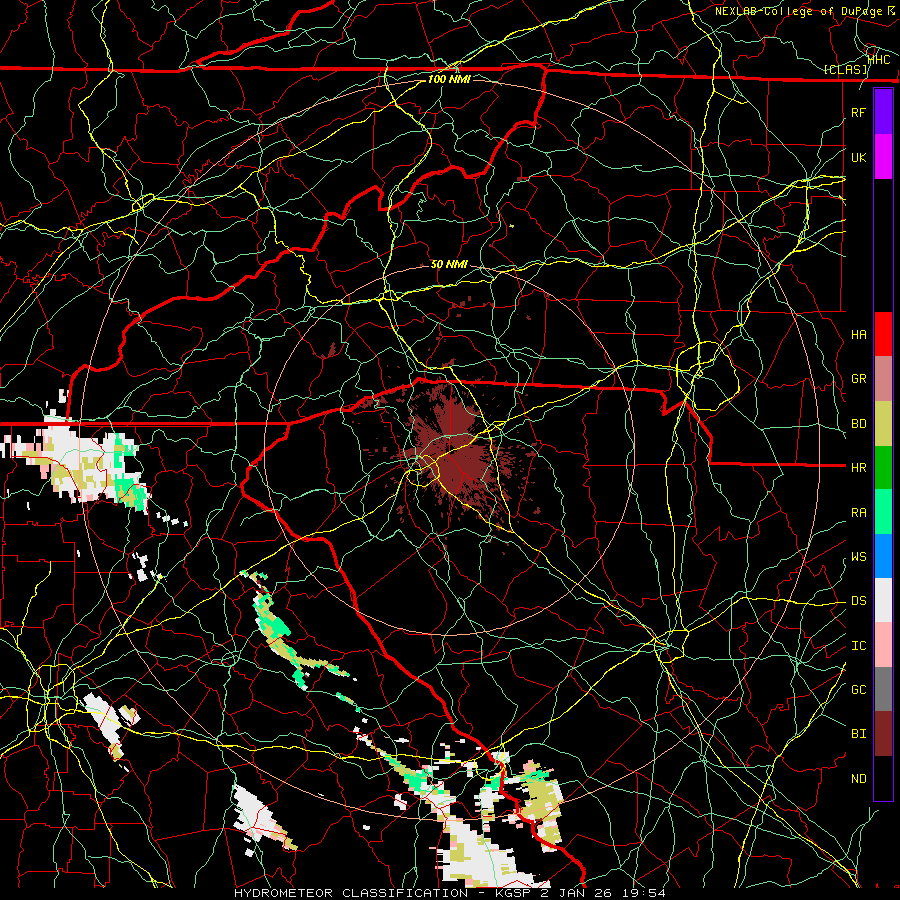This screenshot has width=900, height=900.
Task: Pick the HR green legend swatch
Action: pos(883,467)
